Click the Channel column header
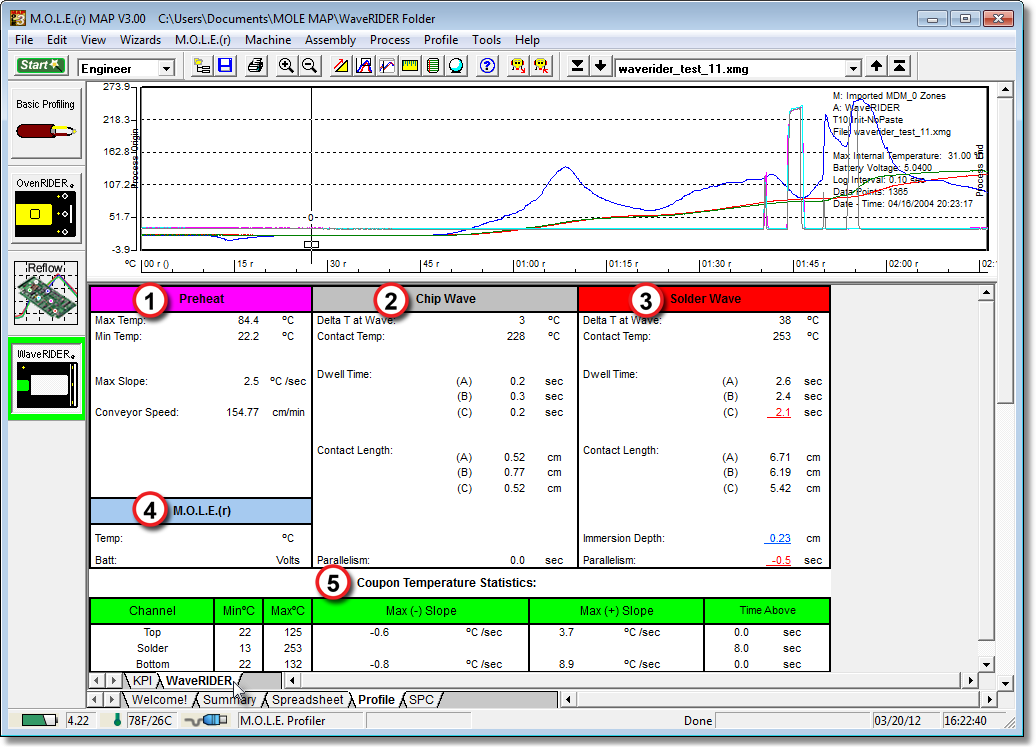Viewport: 1036px width, 749px height. (152, 611)
